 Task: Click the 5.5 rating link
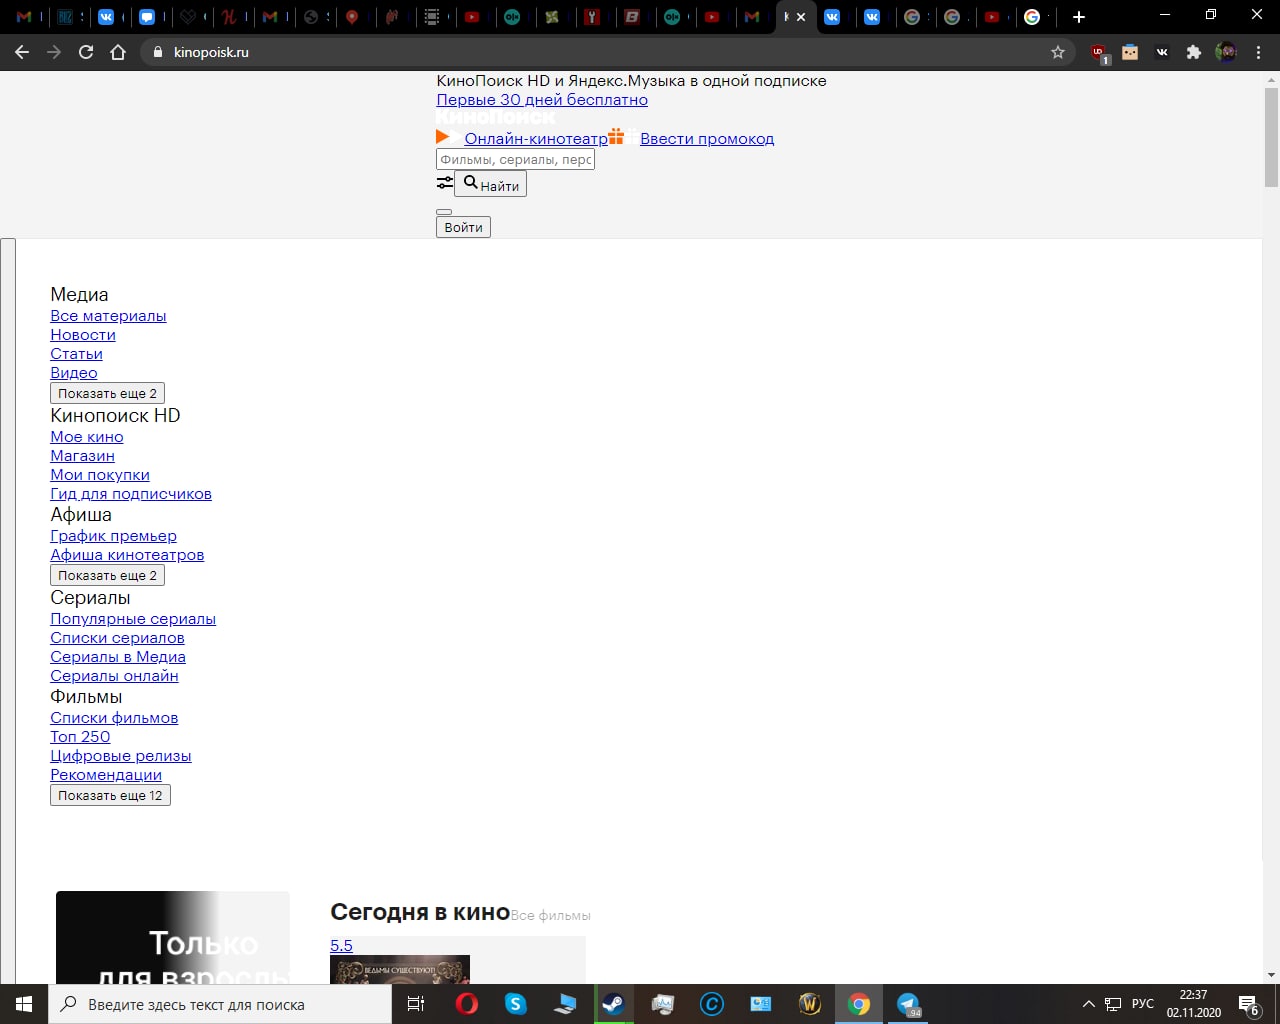click(x=341, y=946)
